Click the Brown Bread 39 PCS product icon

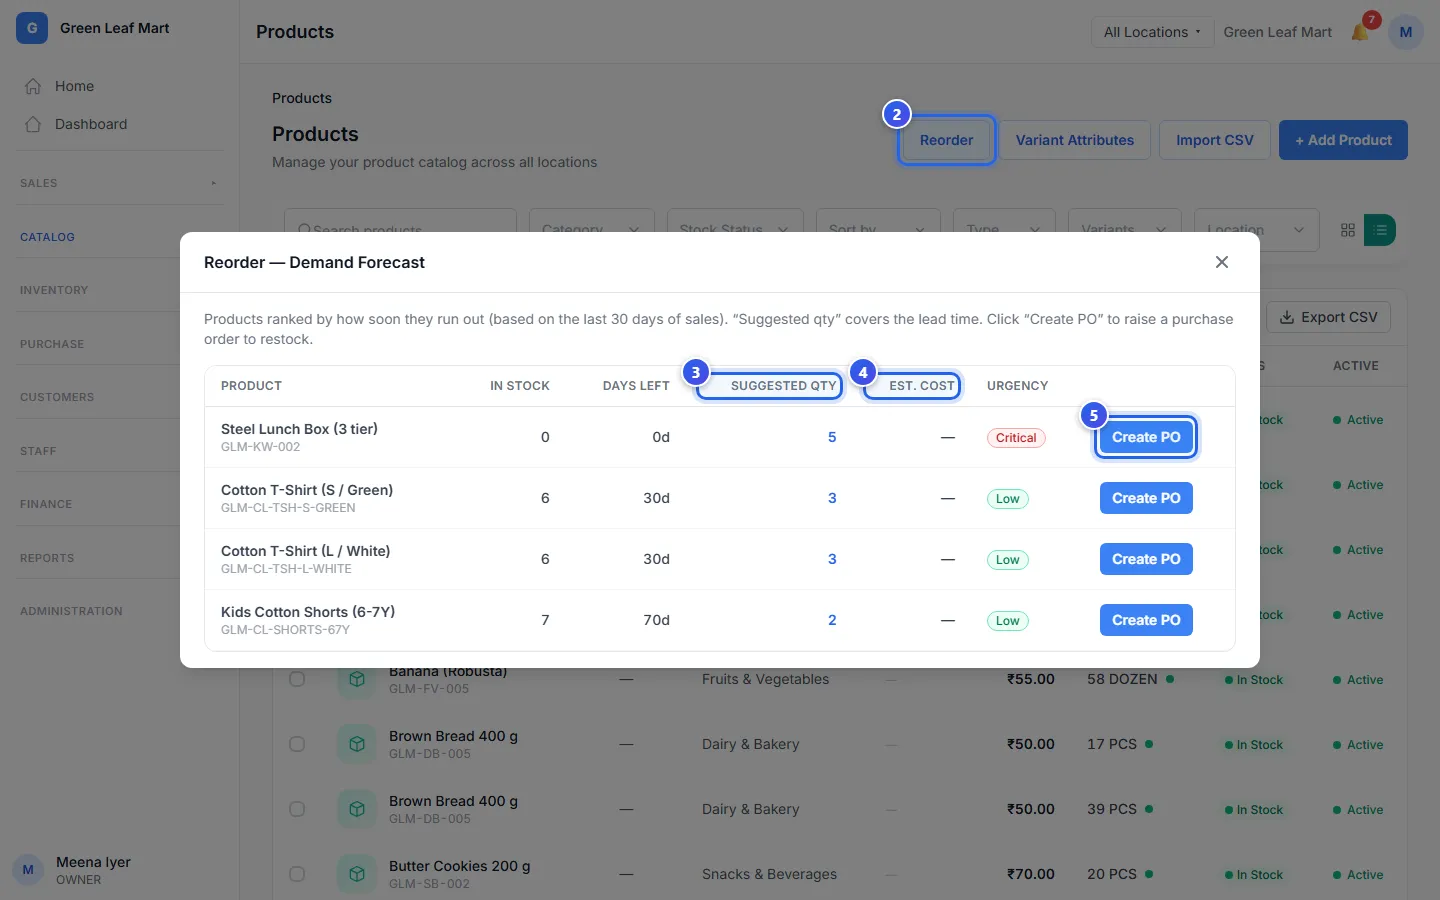pyautogui.click(x=357, y=809)
